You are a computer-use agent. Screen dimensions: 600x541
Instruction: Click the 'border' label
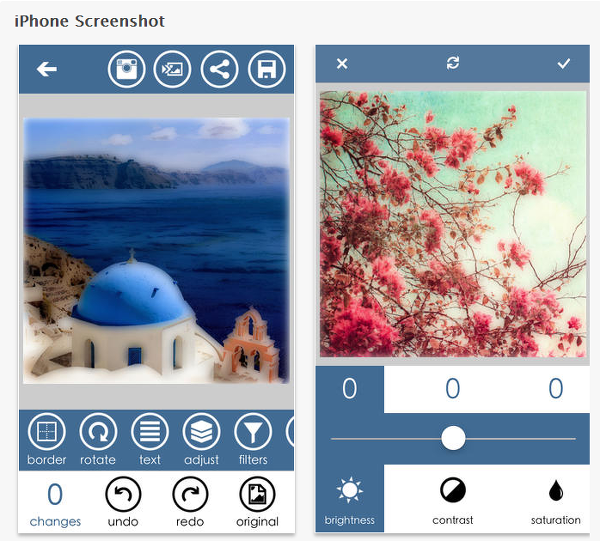47,460
